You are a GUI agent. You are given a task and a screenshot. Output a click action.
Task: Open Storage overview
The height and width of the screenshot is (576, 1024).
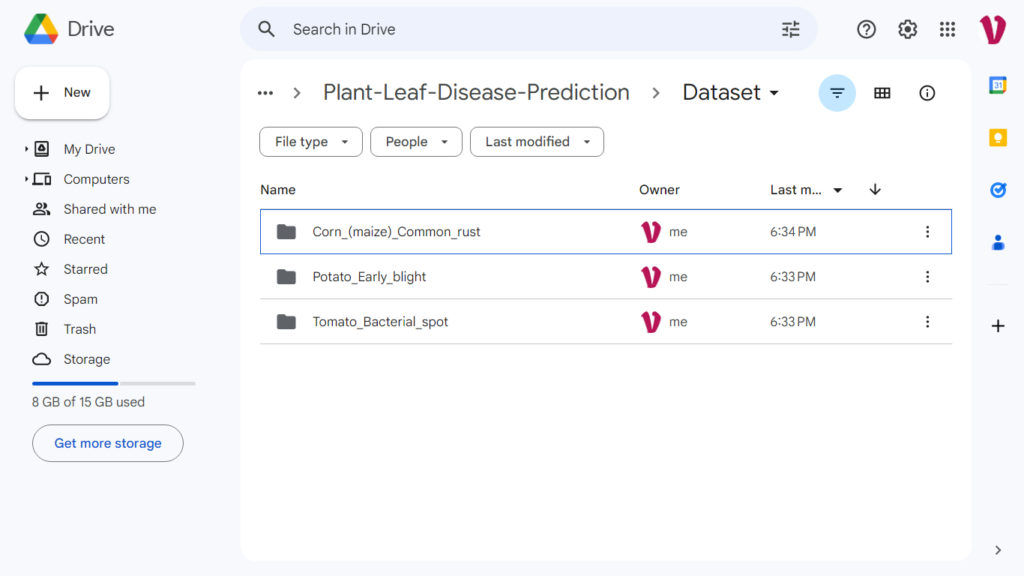(87, 359)
